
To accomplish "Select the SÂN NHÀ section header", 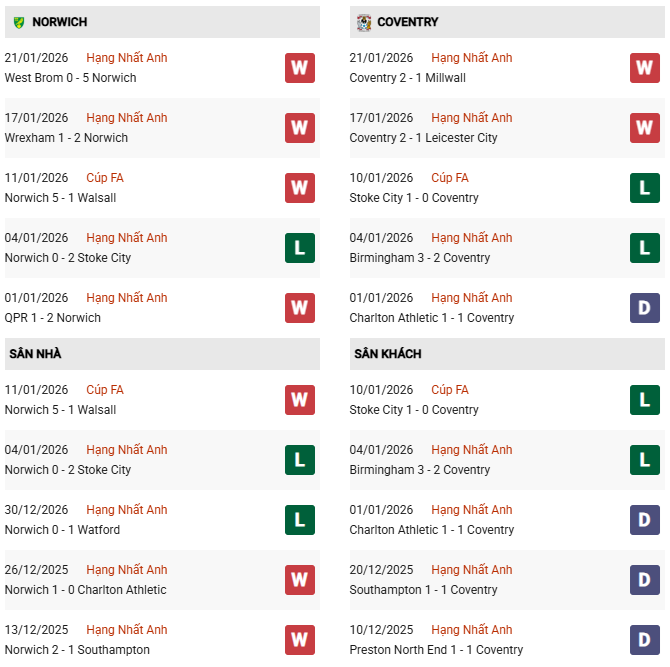I will coord(38,354).
